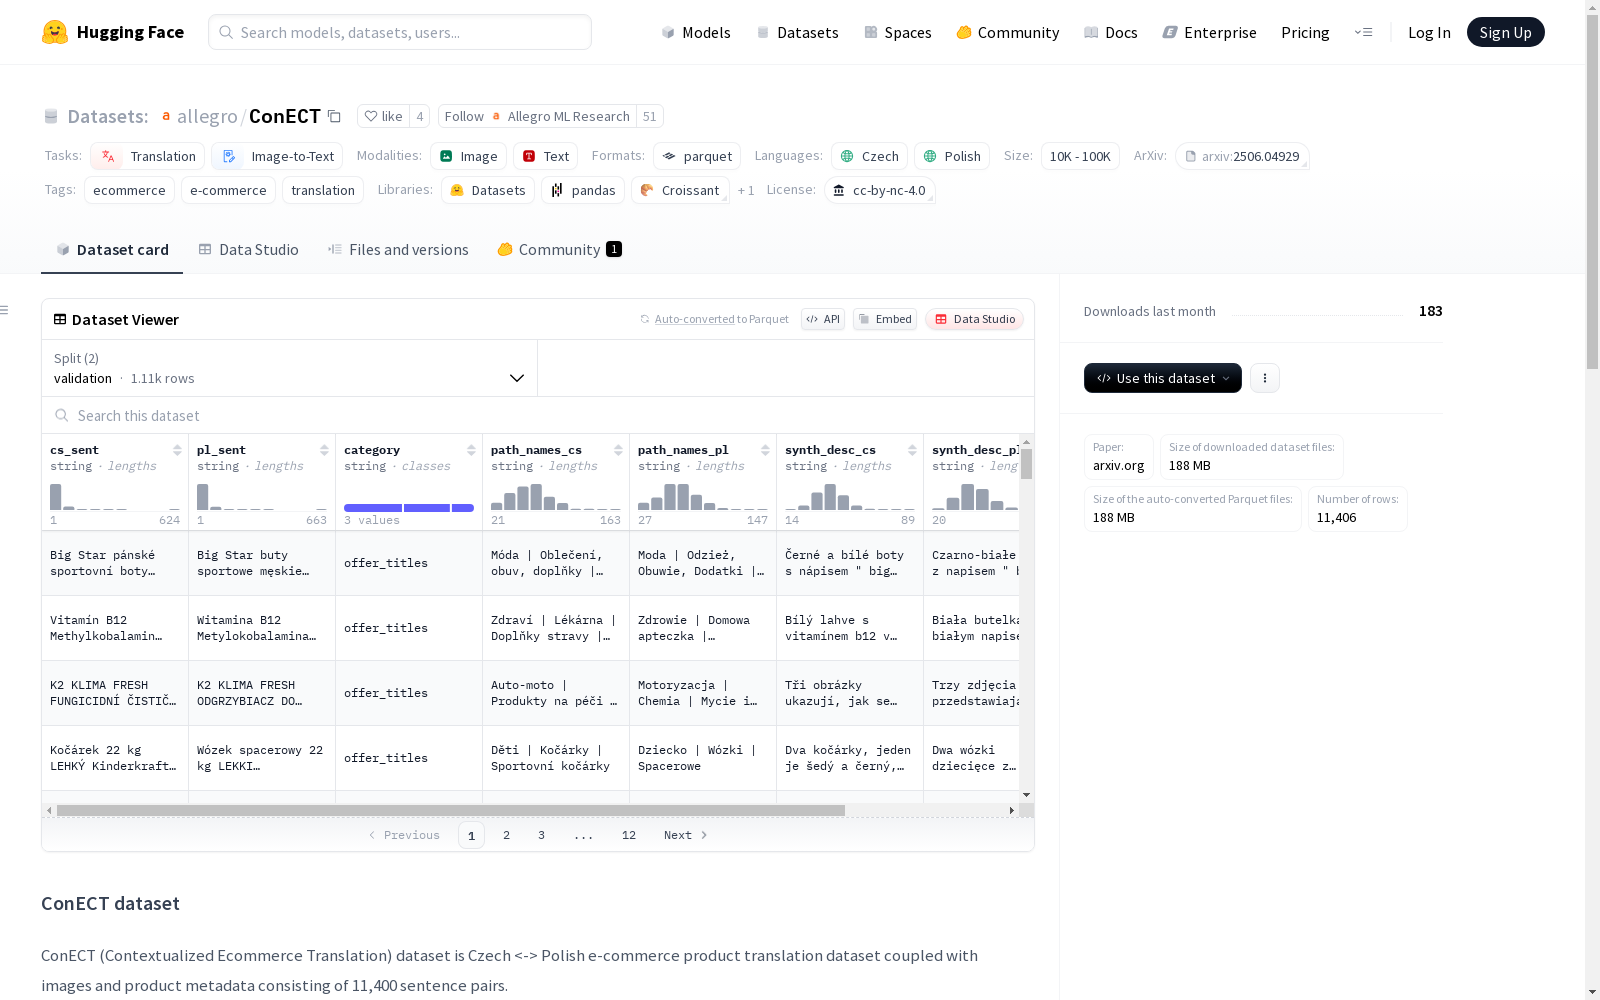Go to page 2 of the dataset

click(x=507, y=835)
